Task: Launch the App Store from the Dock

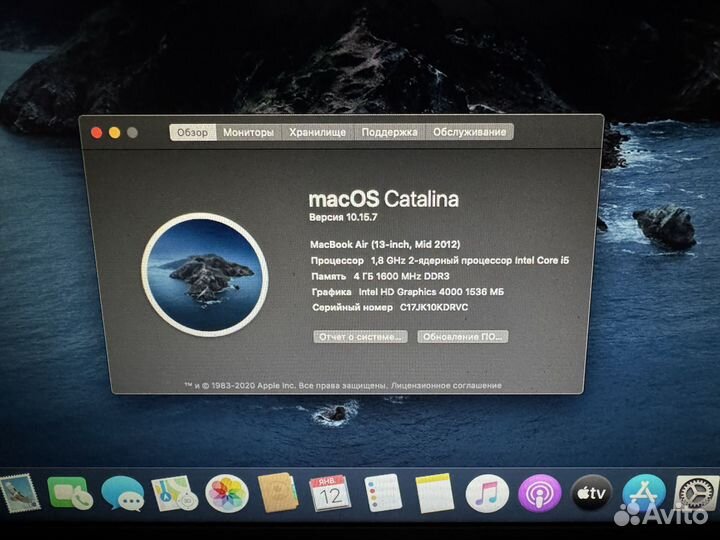Action: [x=645, y=494]
